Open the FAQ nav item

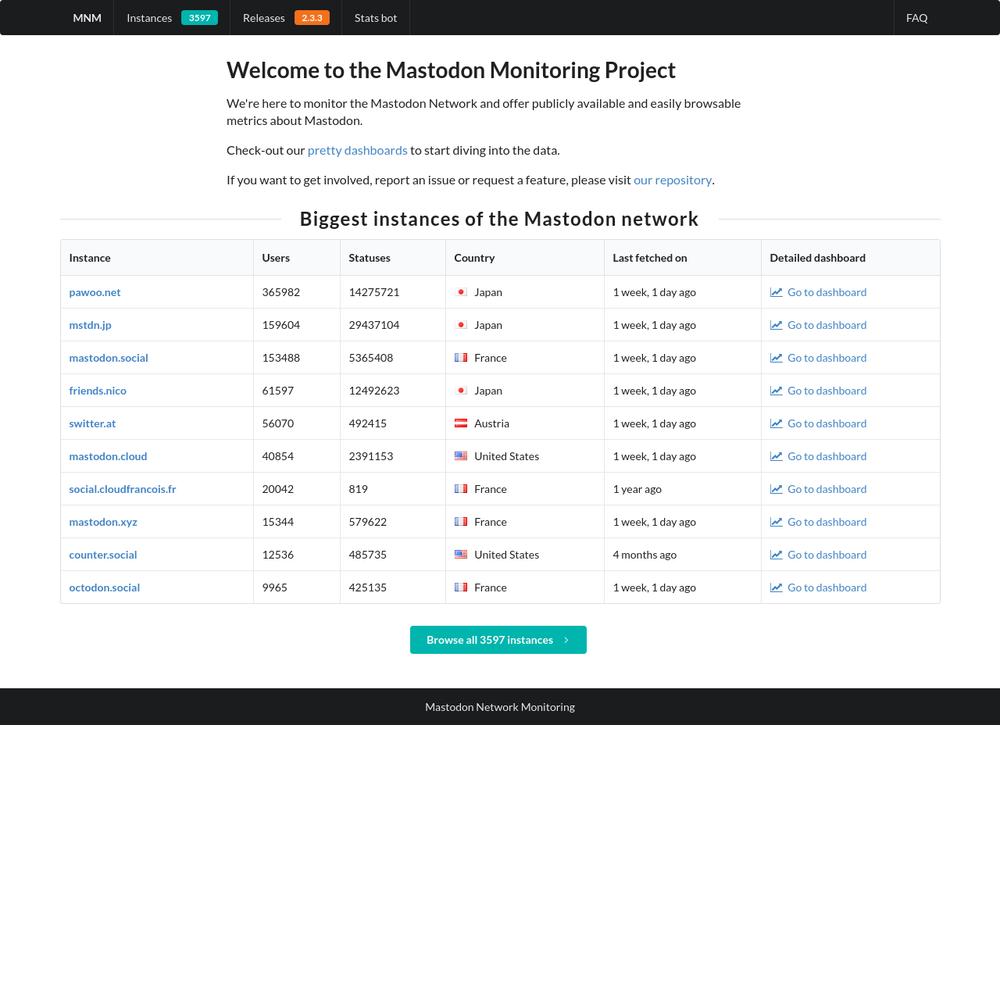click(916, 18)
